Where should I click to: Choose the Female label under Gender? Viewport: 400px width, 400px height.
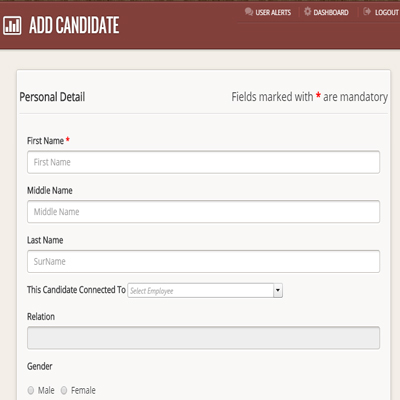[x=83, y=390]
